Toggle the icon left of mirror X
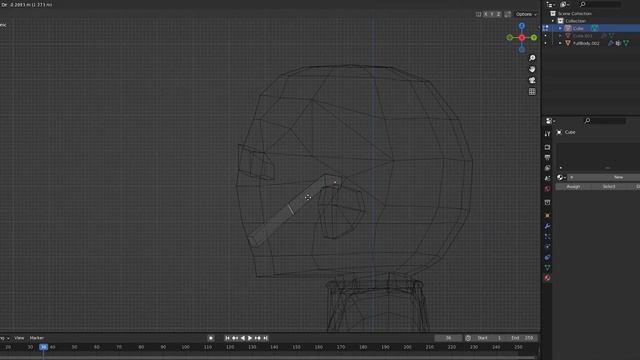 (x=478, y=14)
